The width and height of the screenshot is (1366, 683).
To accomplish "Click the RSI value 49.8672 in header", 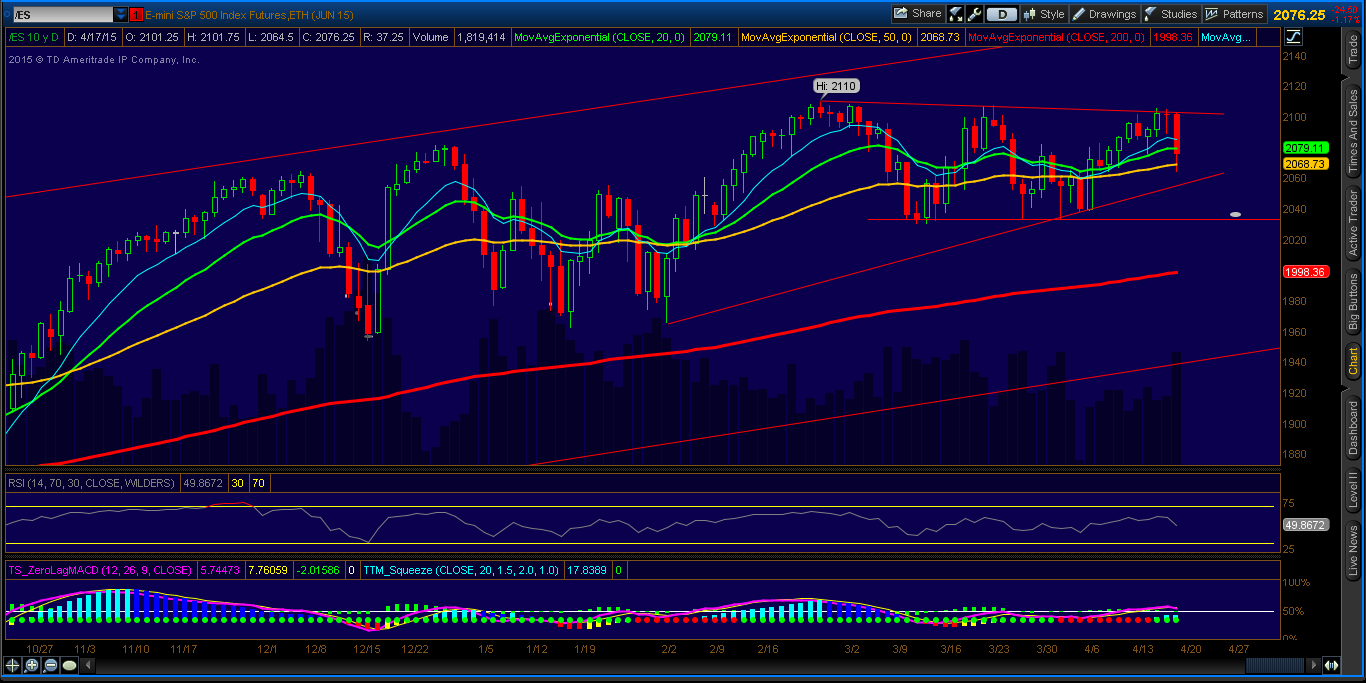I will (204, 483).
